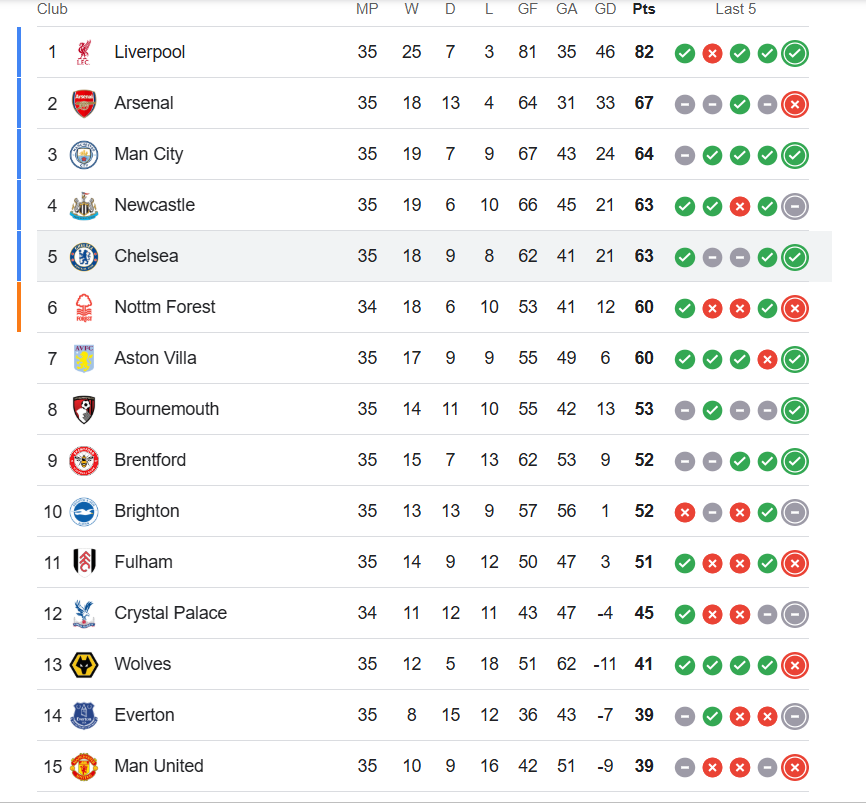Screen dimensions: 866x803
Task: Click the Brentford club crest icon
Action: tap(84, 461)
